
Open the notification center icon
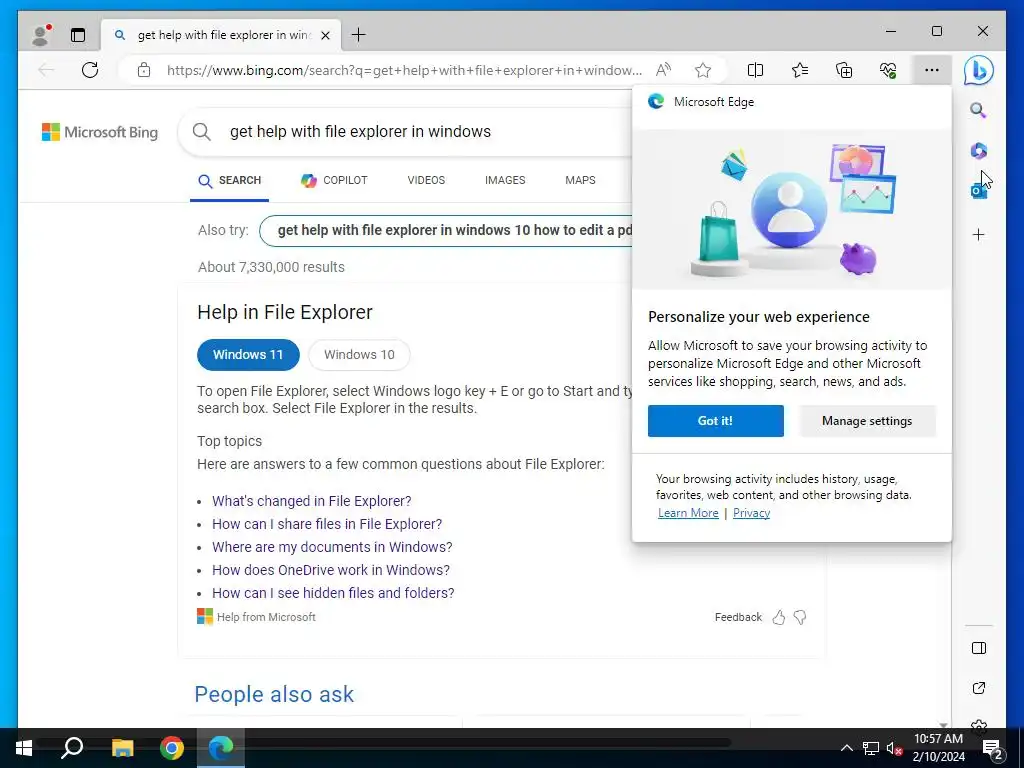coord(993,748)
